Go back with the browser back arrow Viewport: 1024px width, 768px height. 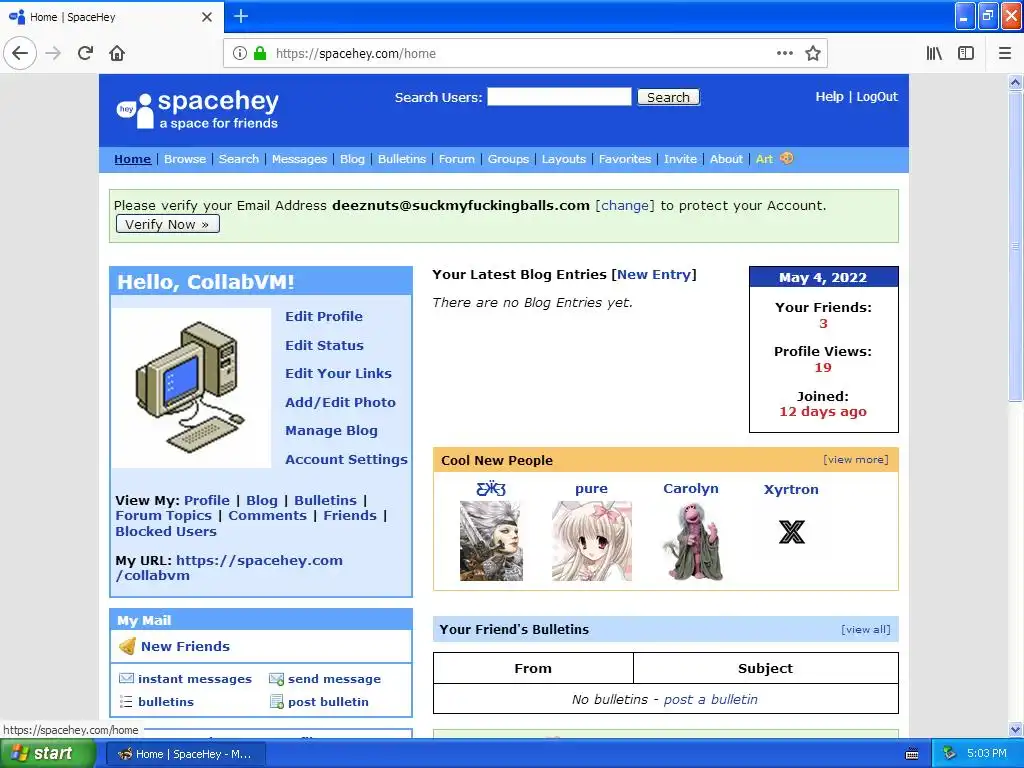tap(20, 53)
